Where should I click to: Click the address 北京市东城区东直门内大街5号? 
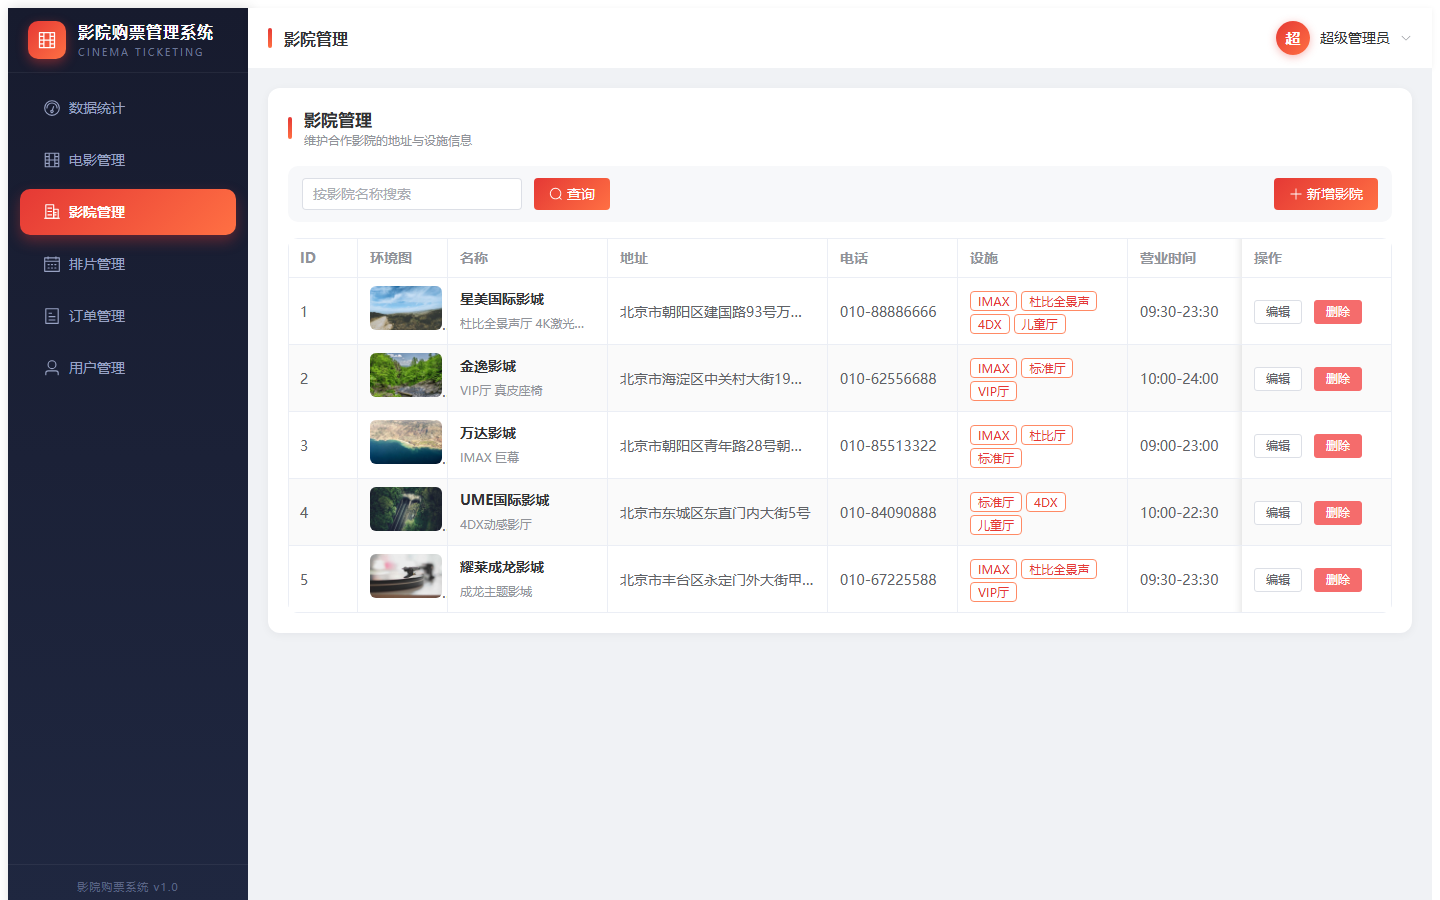tap(715, 513)
